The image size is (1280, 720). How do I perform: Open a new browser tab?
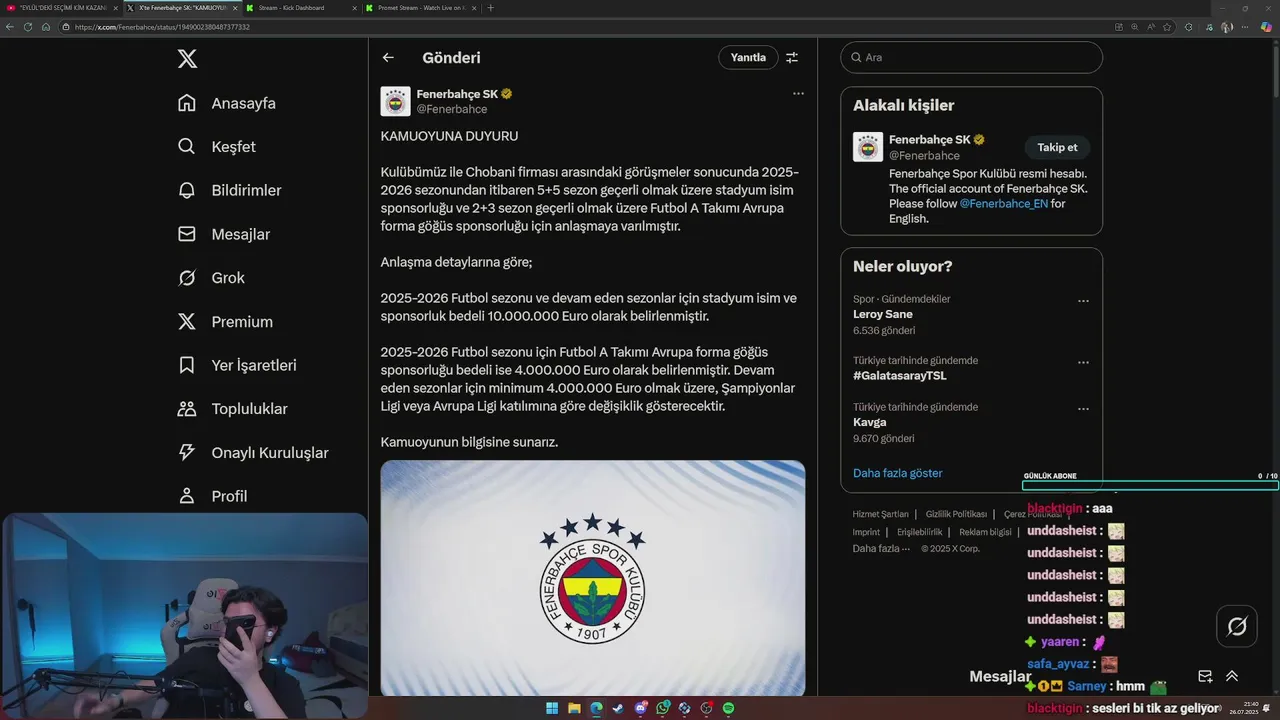(x=490, y=8)
